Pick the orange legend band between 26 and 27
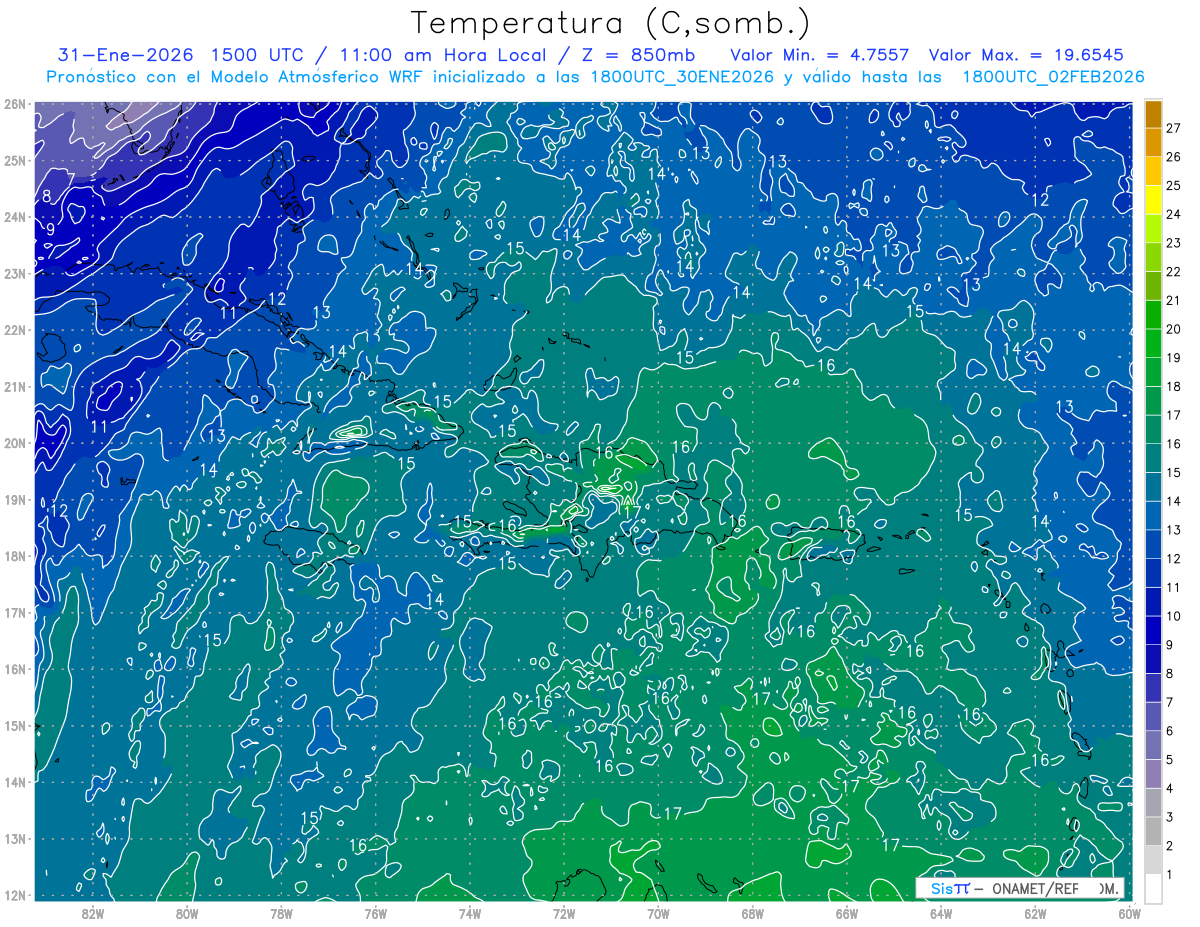This screenshot has width=1200, height=927. (x=1152, y=142)
